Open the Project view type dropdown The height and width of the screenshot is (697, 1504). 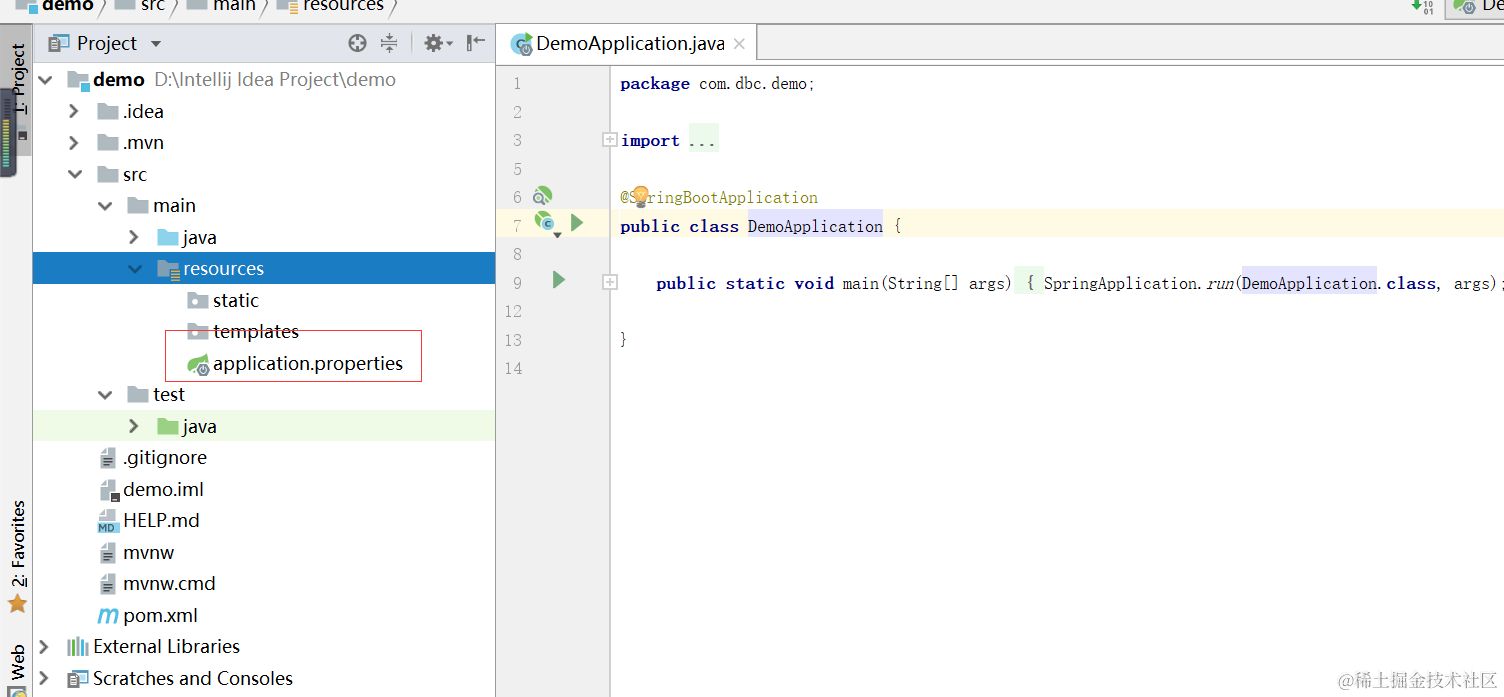click(156, 43)
